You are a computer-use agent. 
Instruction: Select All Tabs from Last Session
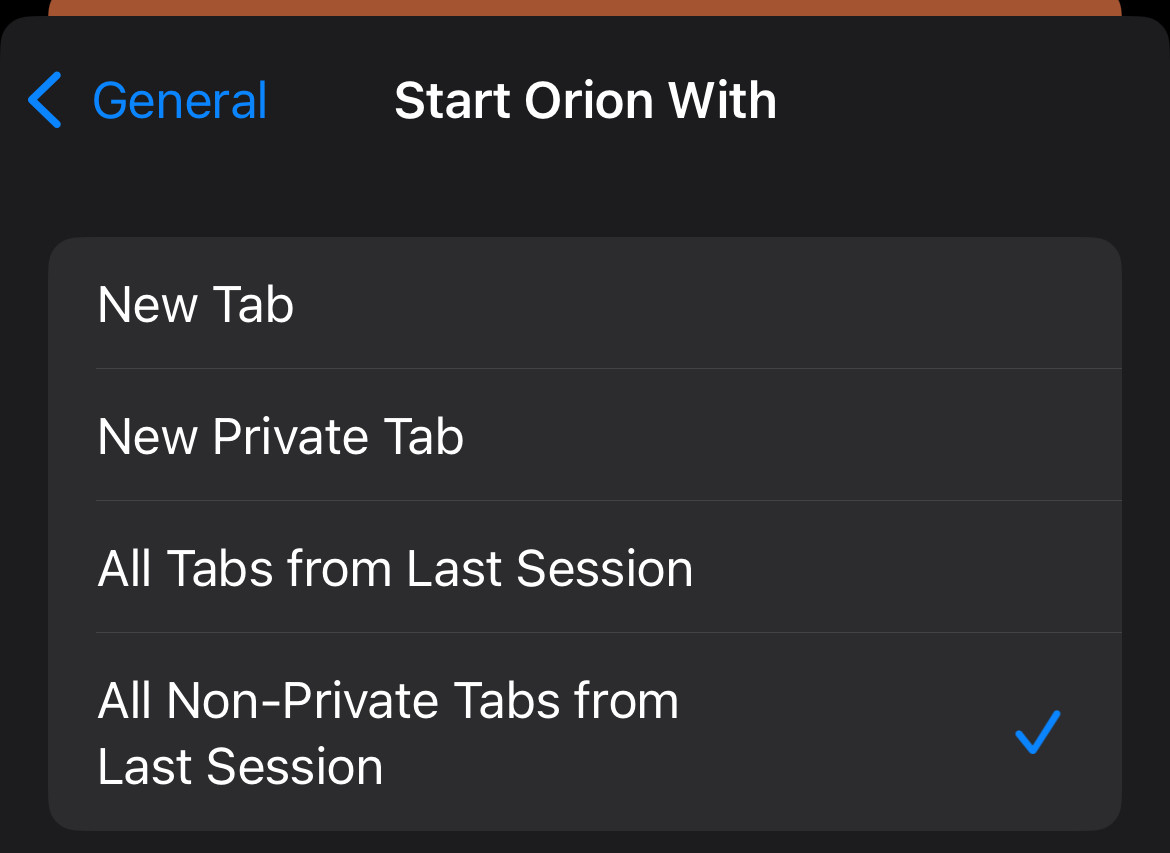pos(584,568)
